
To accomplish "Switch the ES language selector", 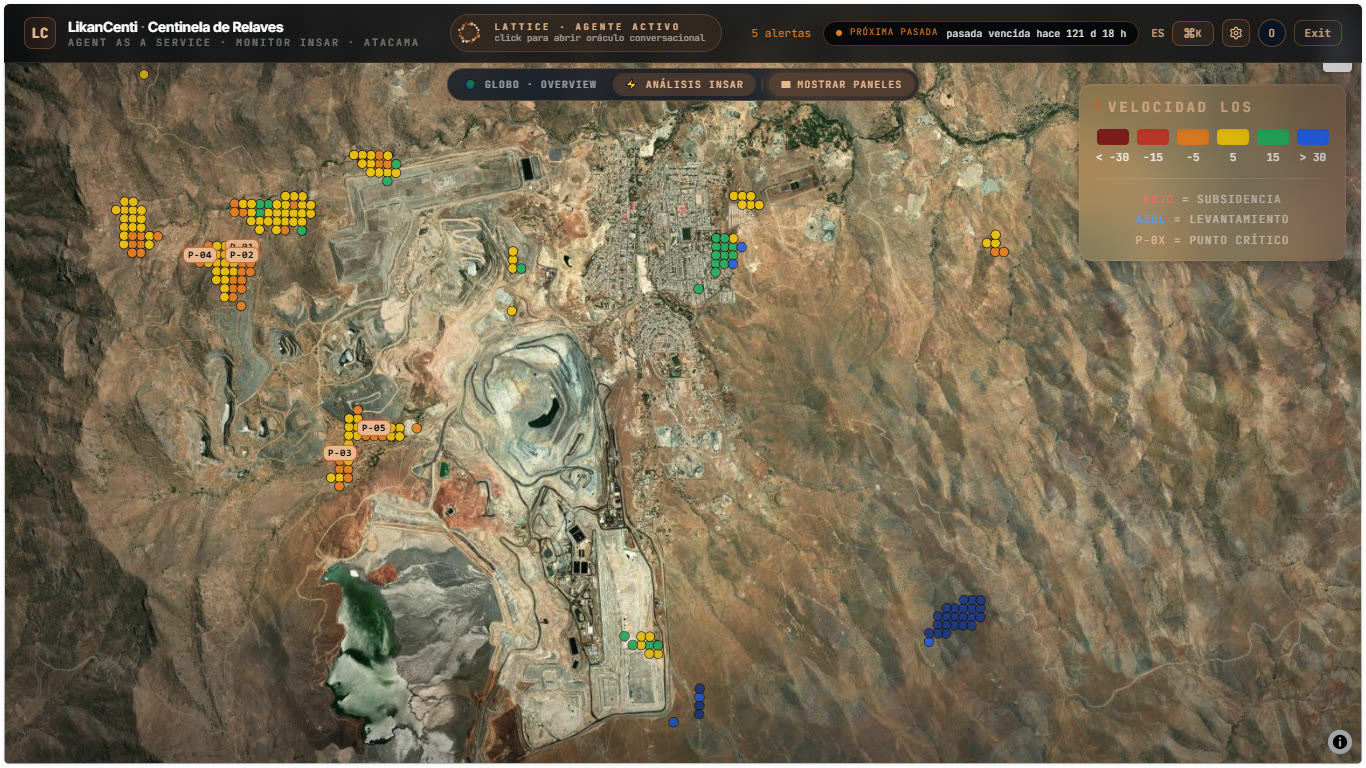I will (1158, 33).
